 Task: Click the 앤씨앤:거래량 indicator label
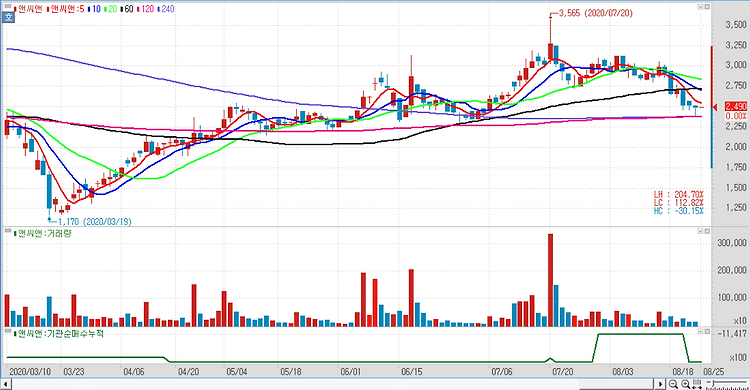[x=43, y=233]
